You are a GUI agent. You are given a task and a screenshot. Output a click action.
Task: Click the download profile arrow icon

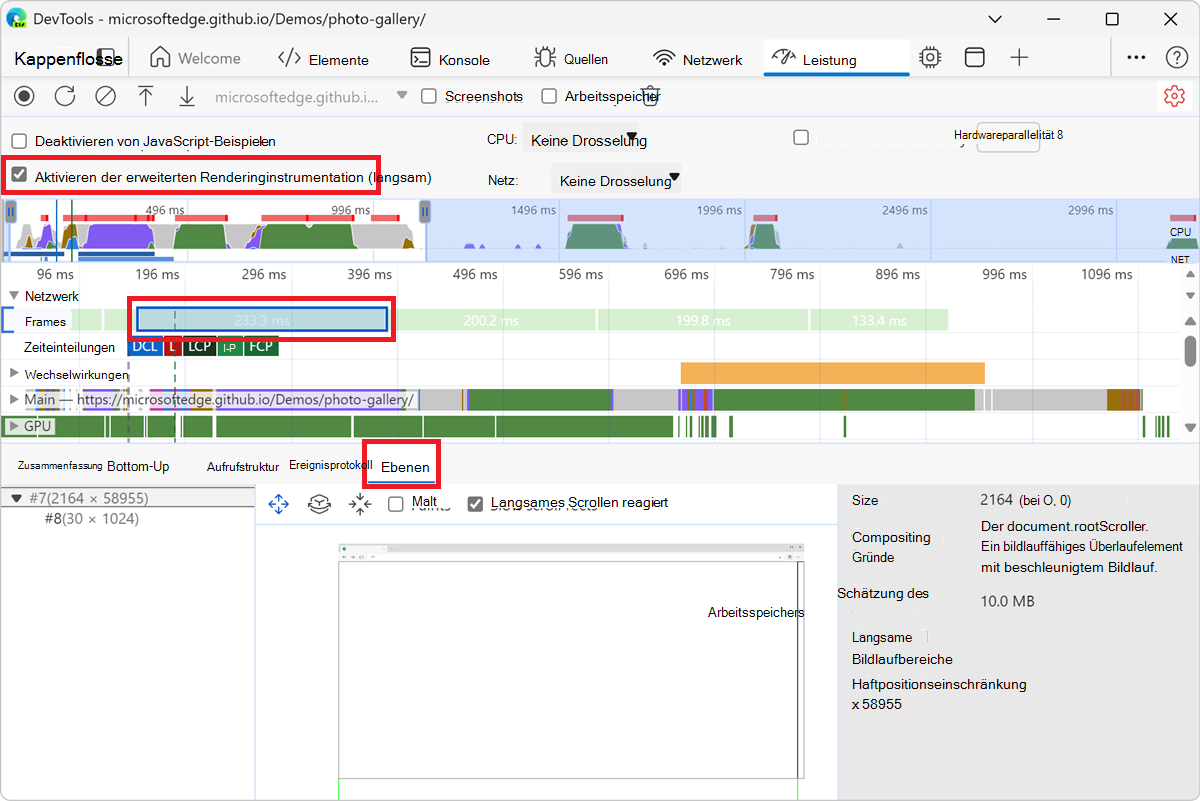click(187, 96)
